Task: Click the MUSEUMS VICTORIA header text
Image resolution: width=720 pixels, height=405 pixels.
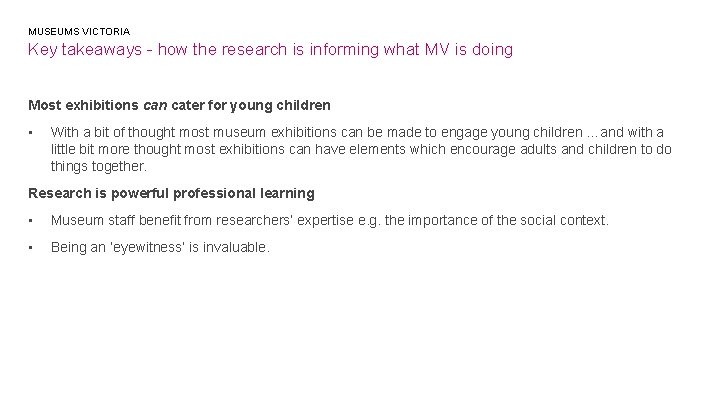Action: click(79, 31)
